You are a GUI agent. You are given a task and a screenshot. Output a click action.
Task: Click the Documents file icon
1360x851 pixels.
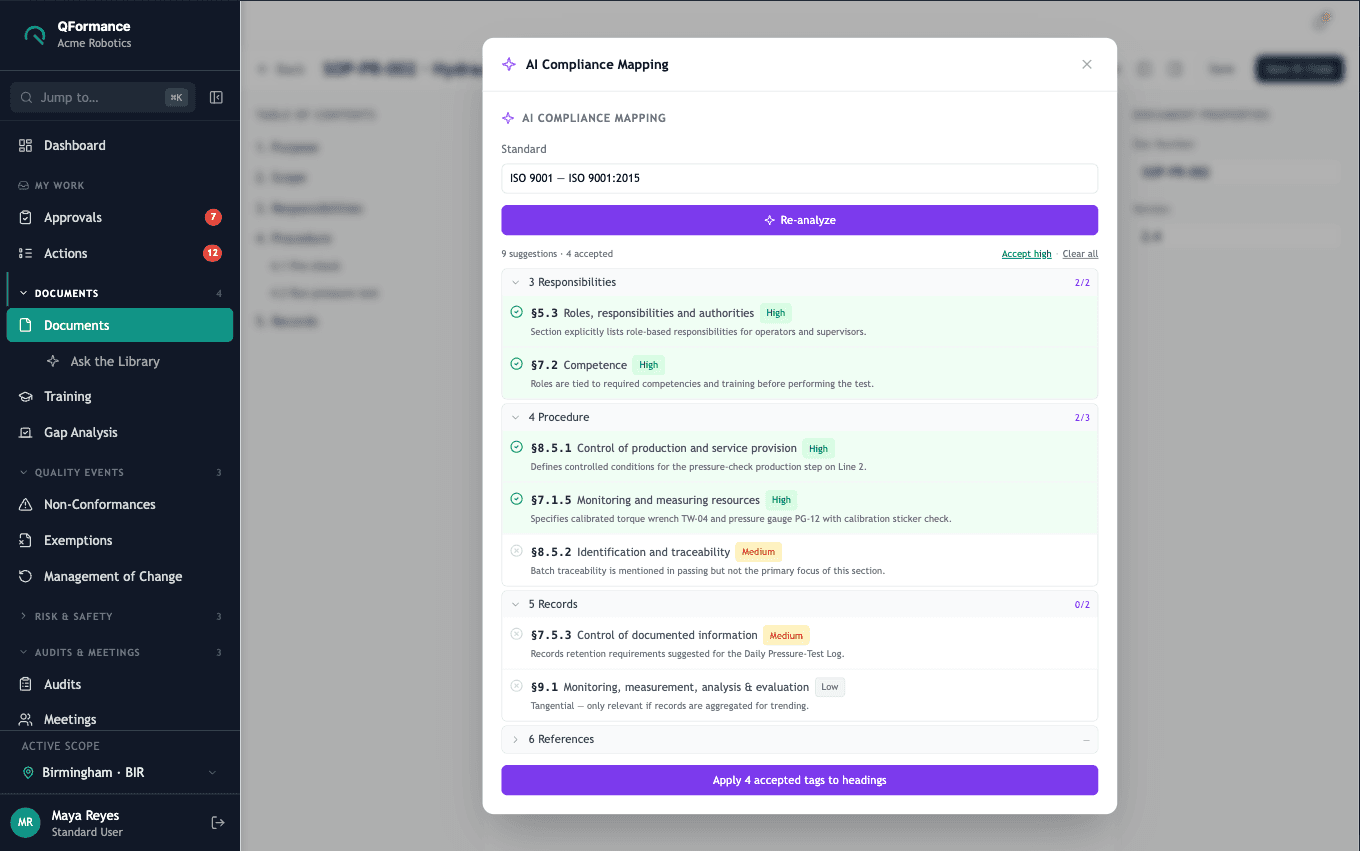(26, 325)
